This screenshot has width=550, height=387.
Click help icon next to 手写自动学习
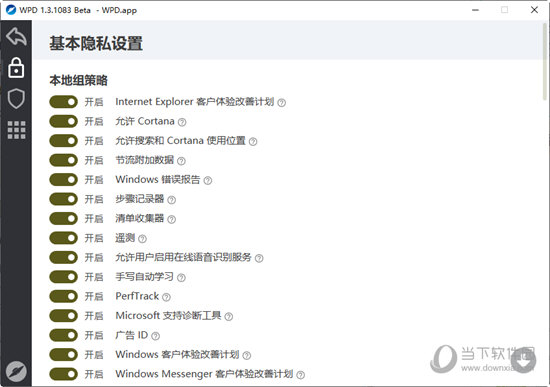pos(181,278)
